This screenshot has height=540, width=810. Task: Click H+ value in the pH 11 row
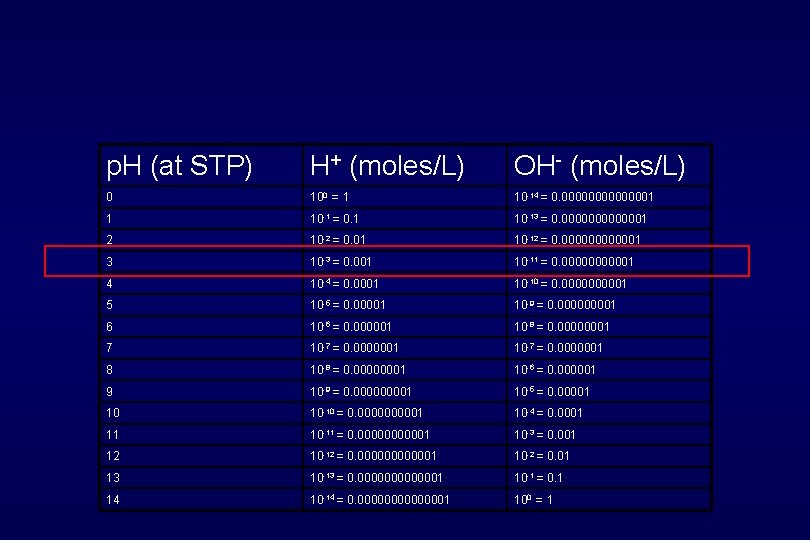coord(370,435)
